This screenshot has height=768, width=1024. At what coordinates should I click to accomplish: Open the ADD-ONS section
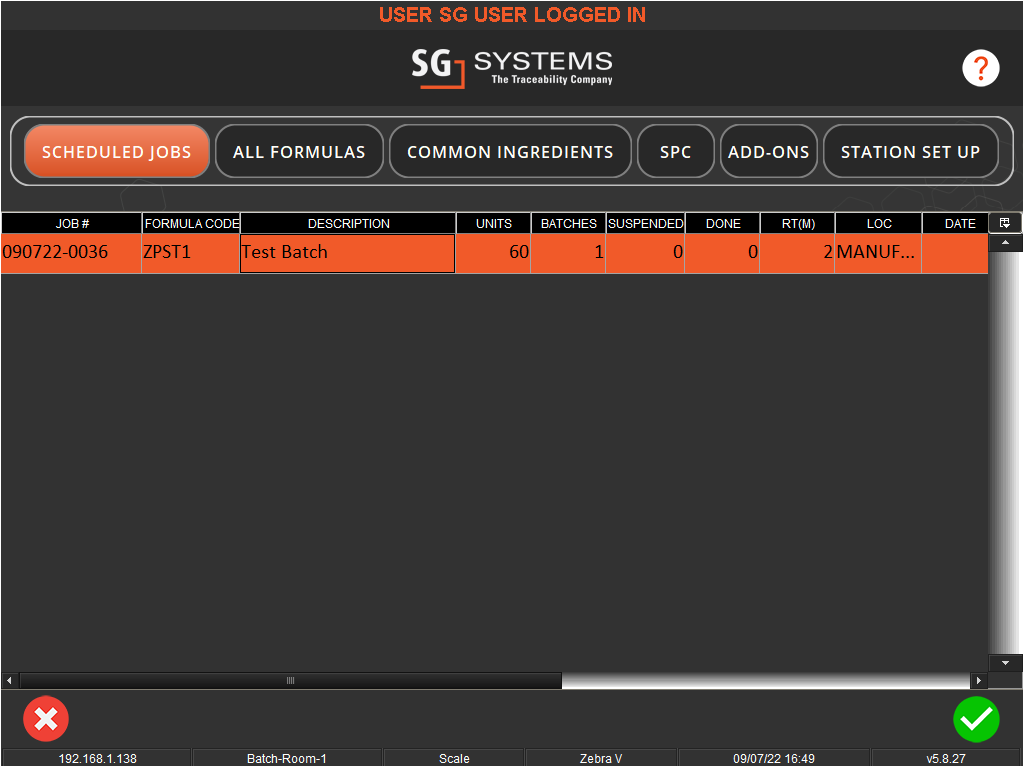pos(768,151)
